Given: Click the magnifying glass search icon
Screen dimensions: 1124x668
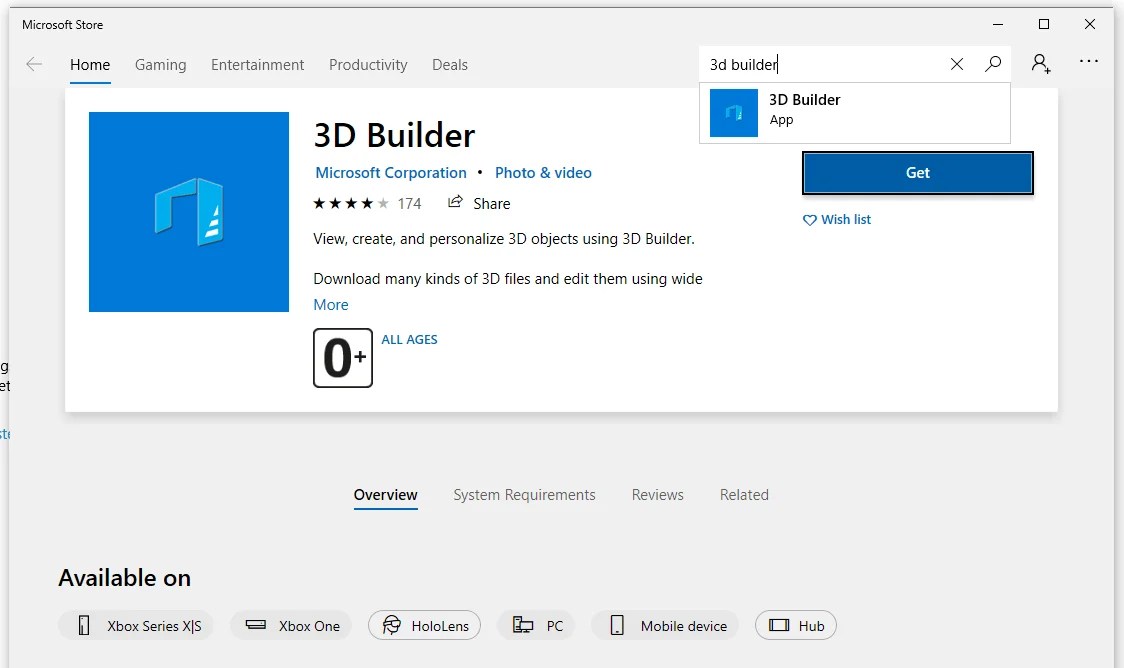Looking at the screenshot, I should pos(993,65).
